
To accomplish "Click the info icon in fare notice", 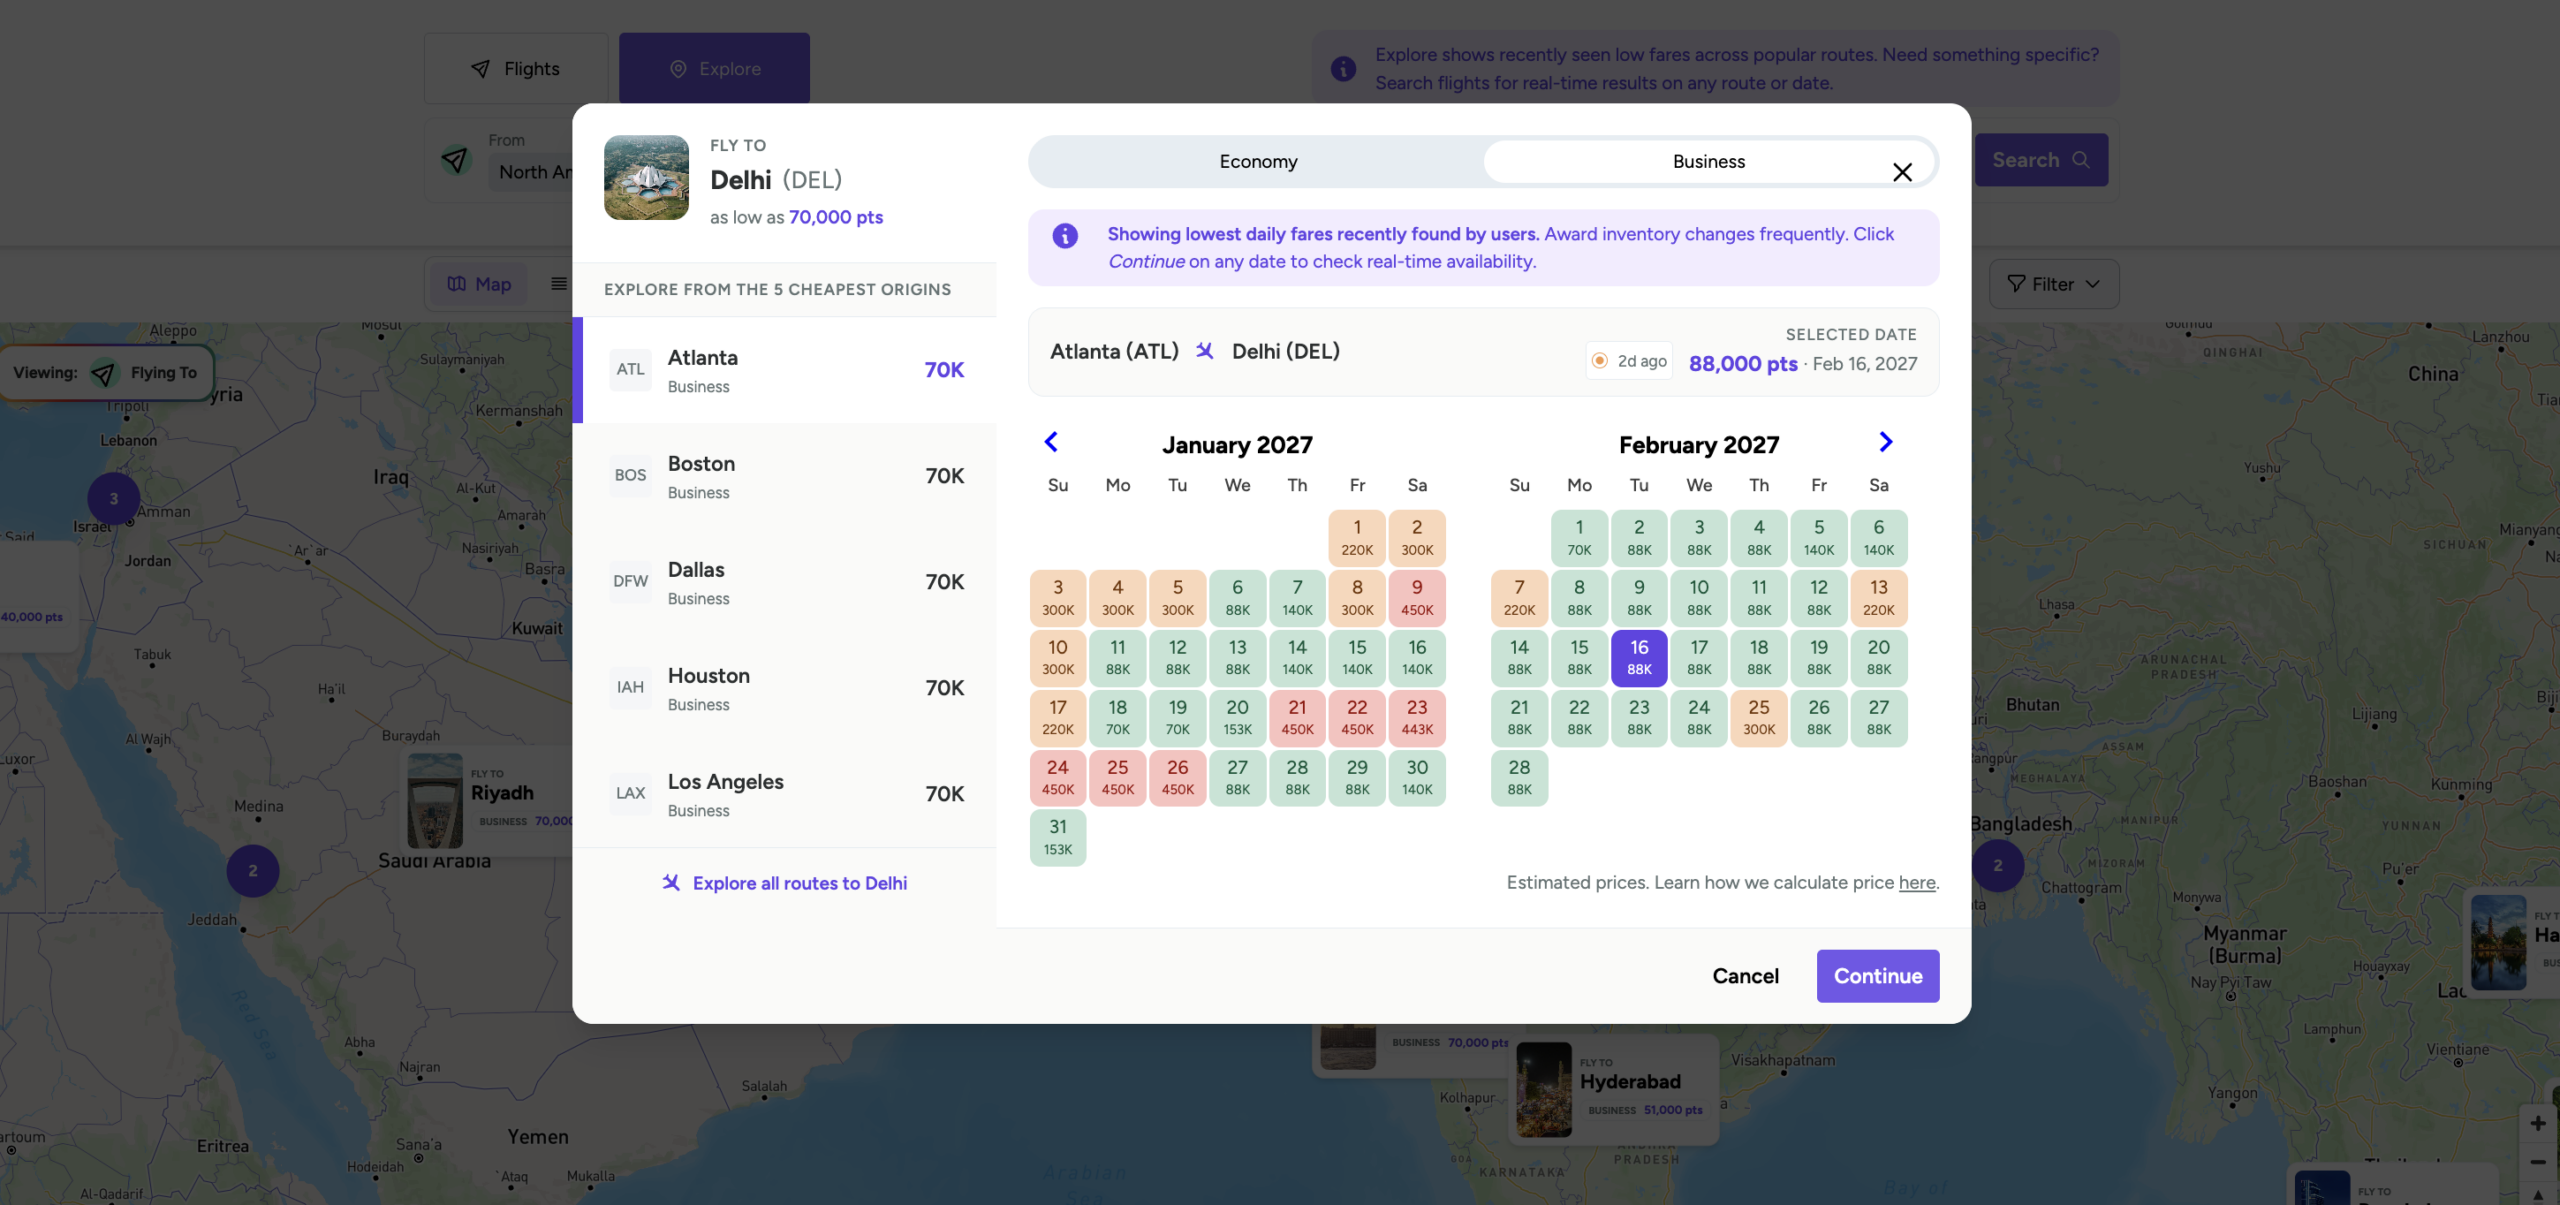I will [x=1064, y=236].
